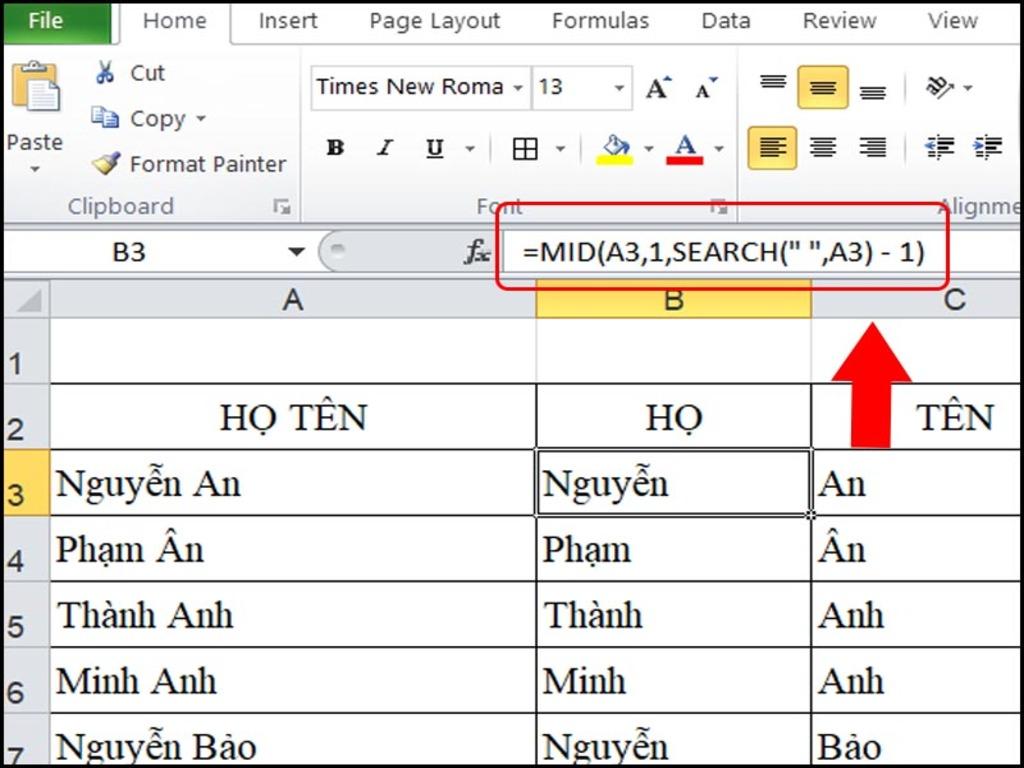The image size is (1024, 768).
Task: Click inside the formula bar
Action: 700,252
